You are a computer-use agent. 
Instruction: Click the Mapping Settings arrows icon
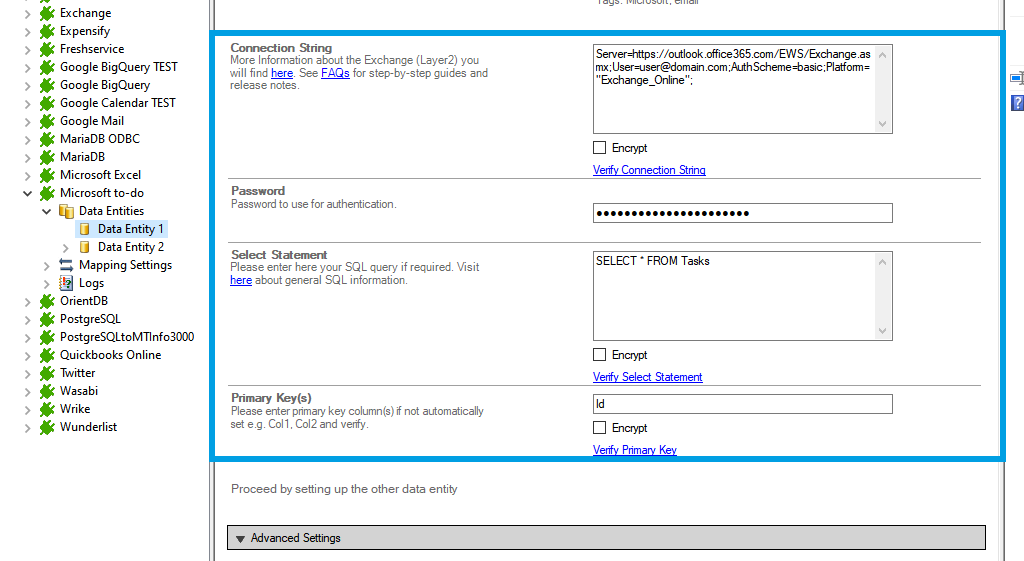pos(66,265)
